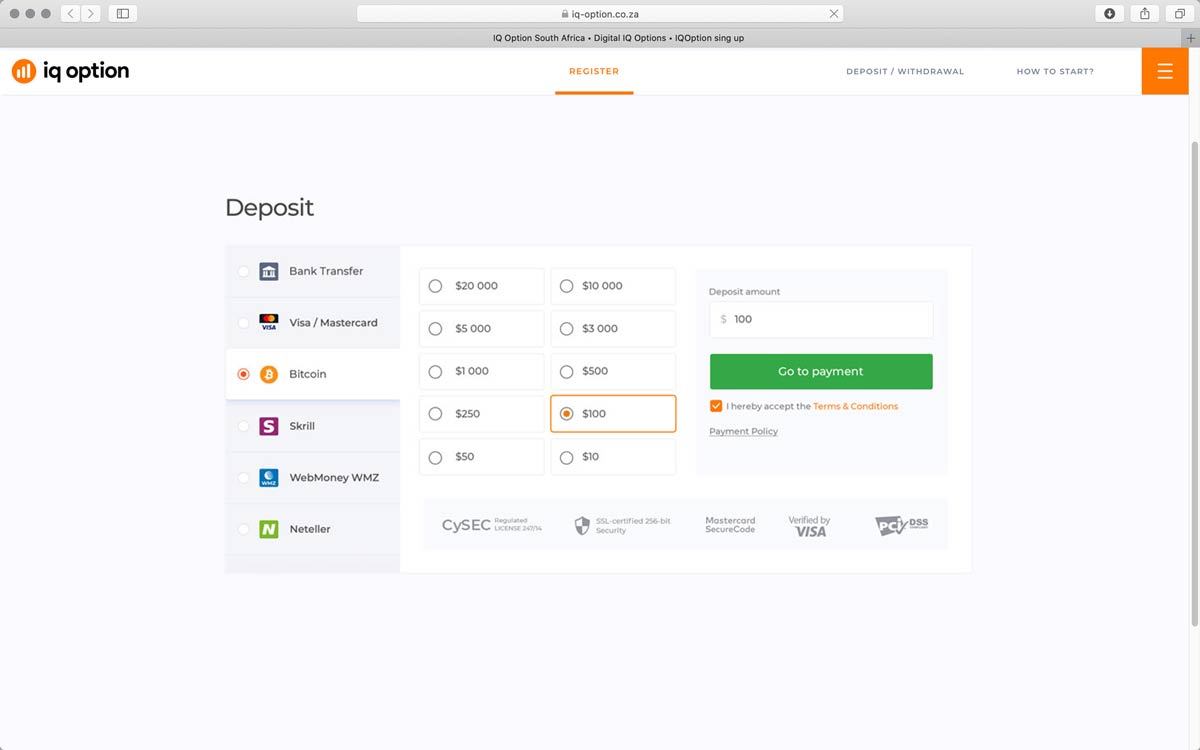Select Visa / Mastercard radio button

point(244,322)
